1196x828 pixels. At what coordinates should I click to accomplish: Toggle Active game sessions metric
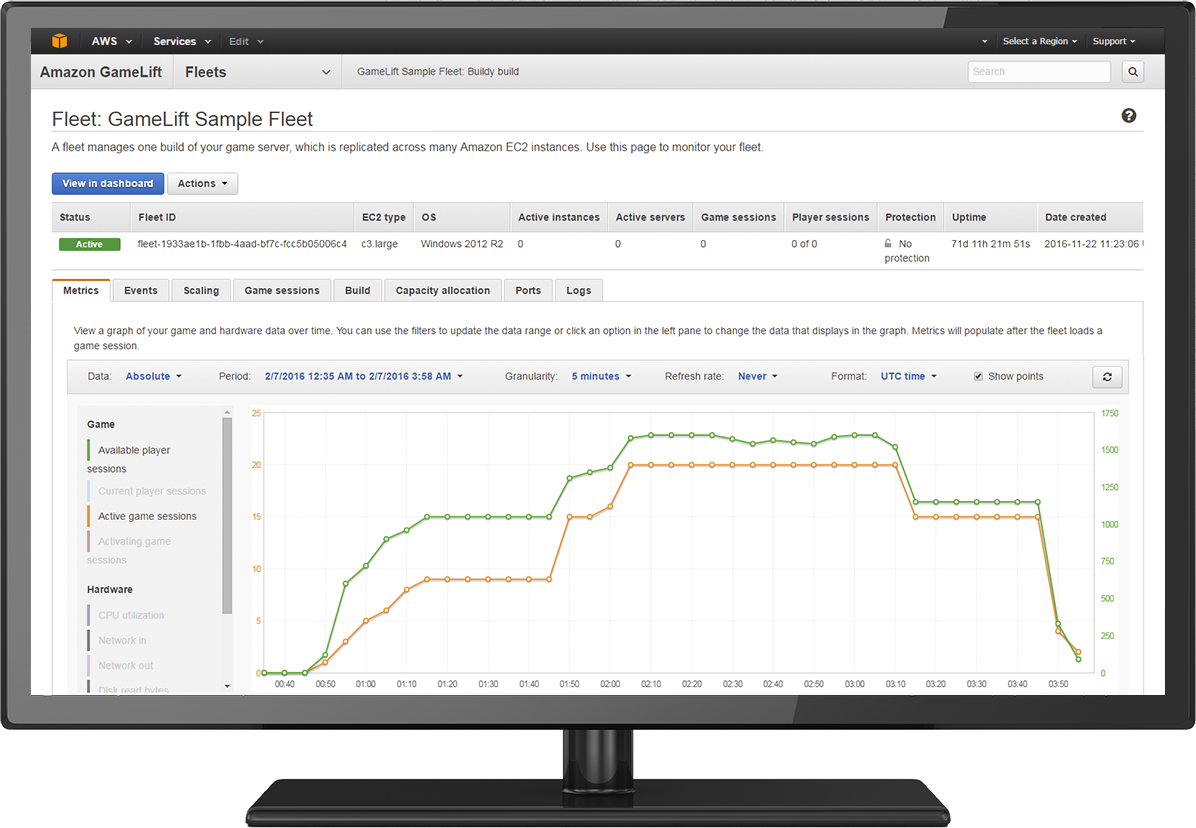pyautogui.click(x=142, y=516)
